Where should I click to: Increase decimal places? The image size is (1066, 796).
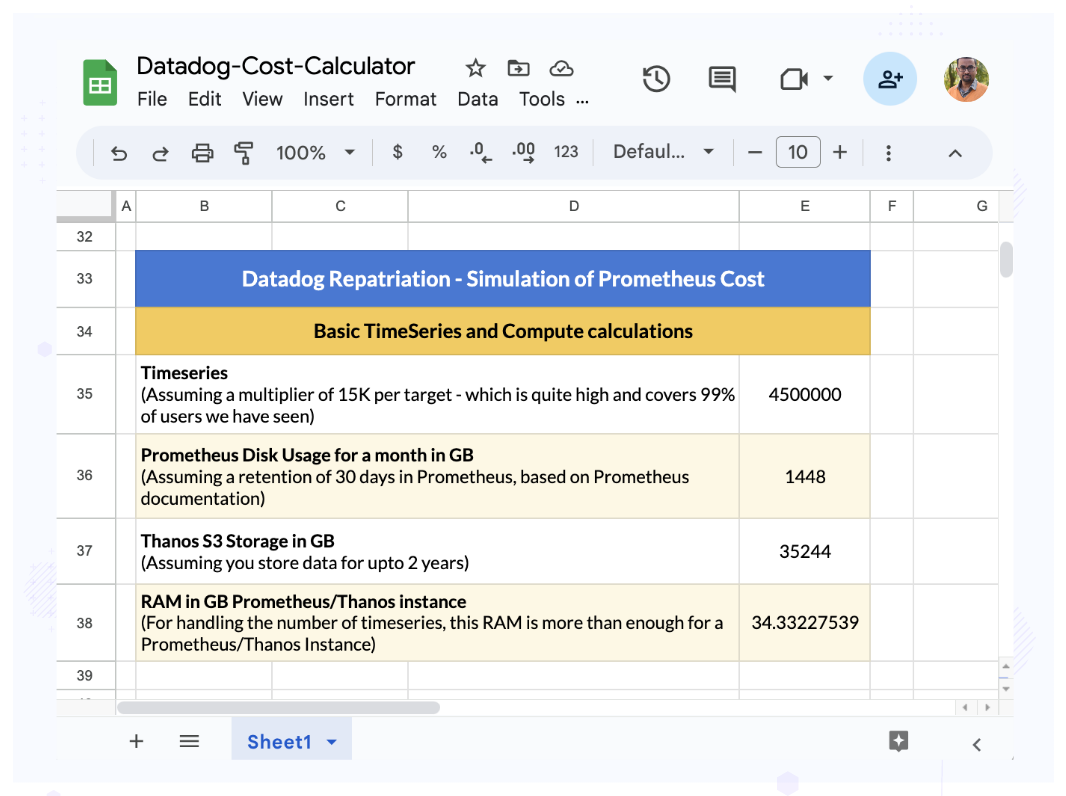(523, 152)
